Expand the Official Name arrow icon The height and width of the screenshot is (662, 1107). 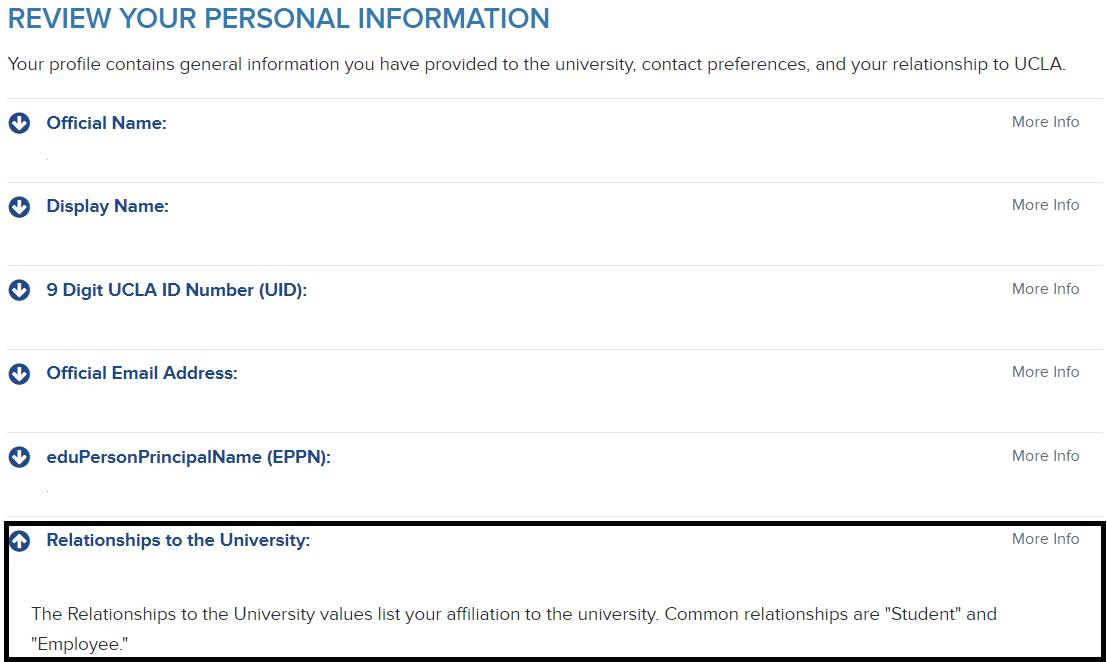click(19, 123)
